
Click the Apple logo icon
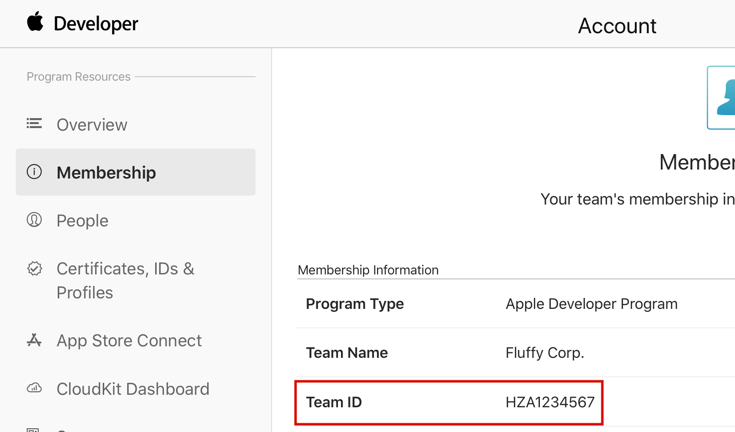35,22
